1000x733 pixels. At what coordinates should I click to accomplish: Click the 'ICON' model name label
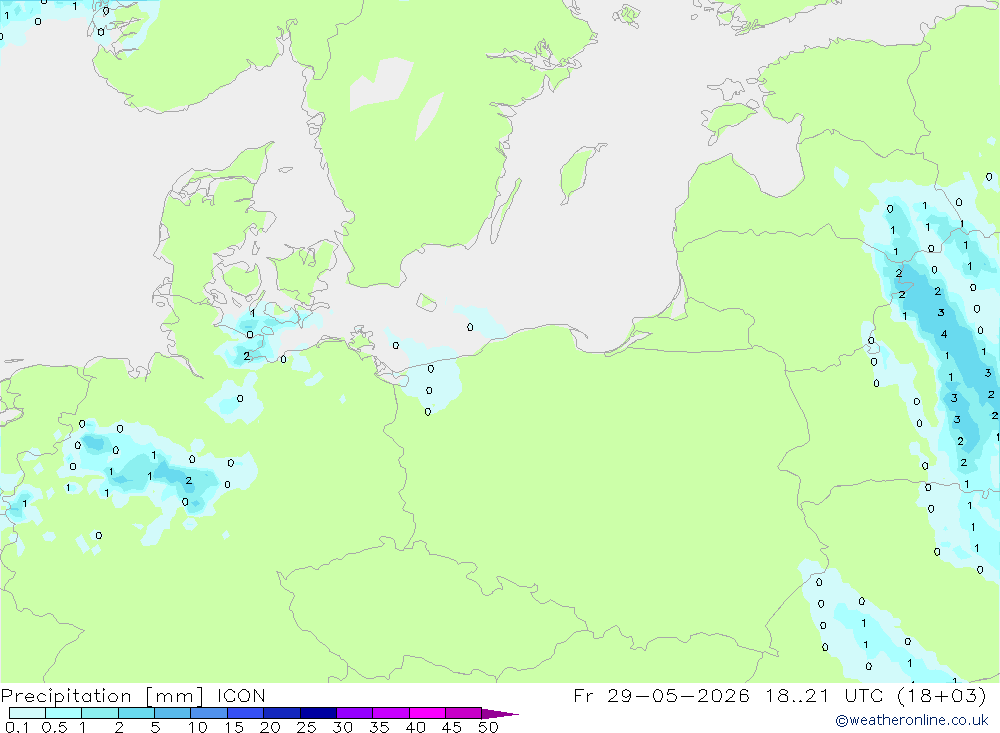coord(241,695)
